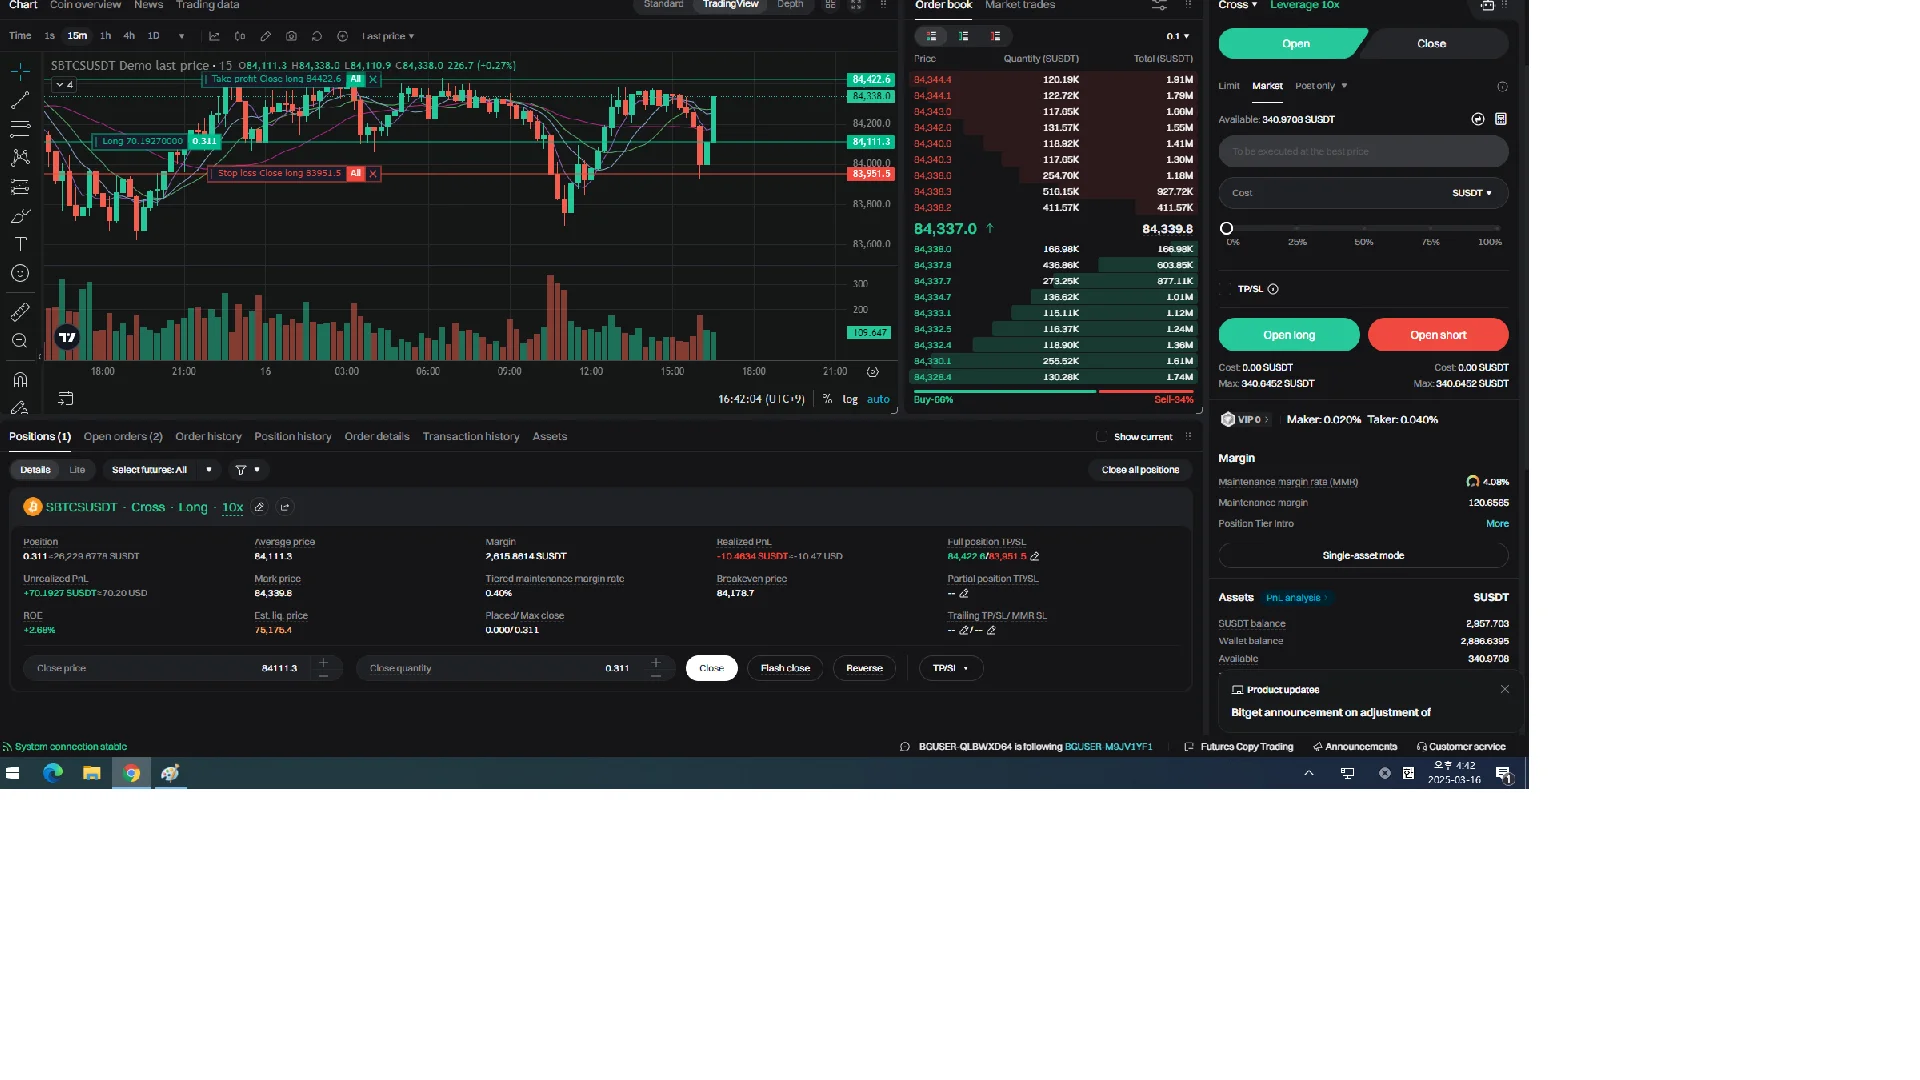This screenshot has width=1920, height=1080.
Task: Click the transfer funds icon beside Available
Action: (1478, 119)
